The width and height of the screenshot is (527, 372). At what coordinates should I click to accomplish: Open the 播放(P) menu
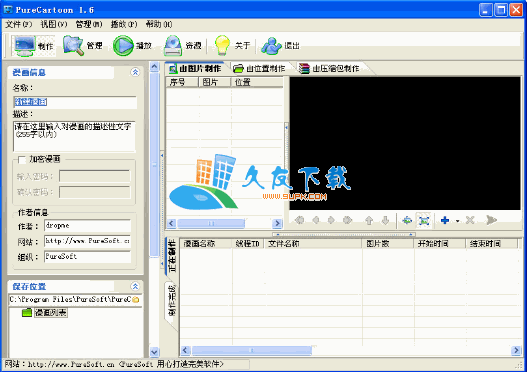click(124, 24)
